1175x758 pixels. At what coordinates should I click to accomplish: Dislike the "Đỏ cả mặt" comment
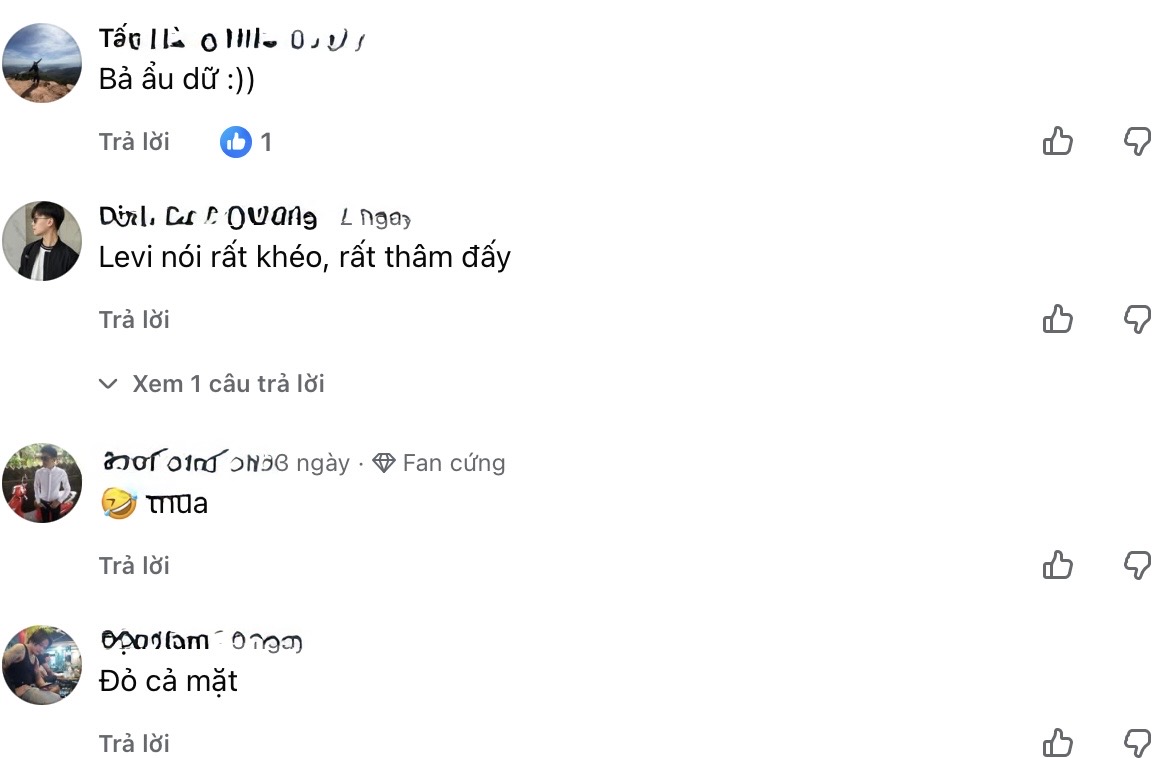[1137, 742]
